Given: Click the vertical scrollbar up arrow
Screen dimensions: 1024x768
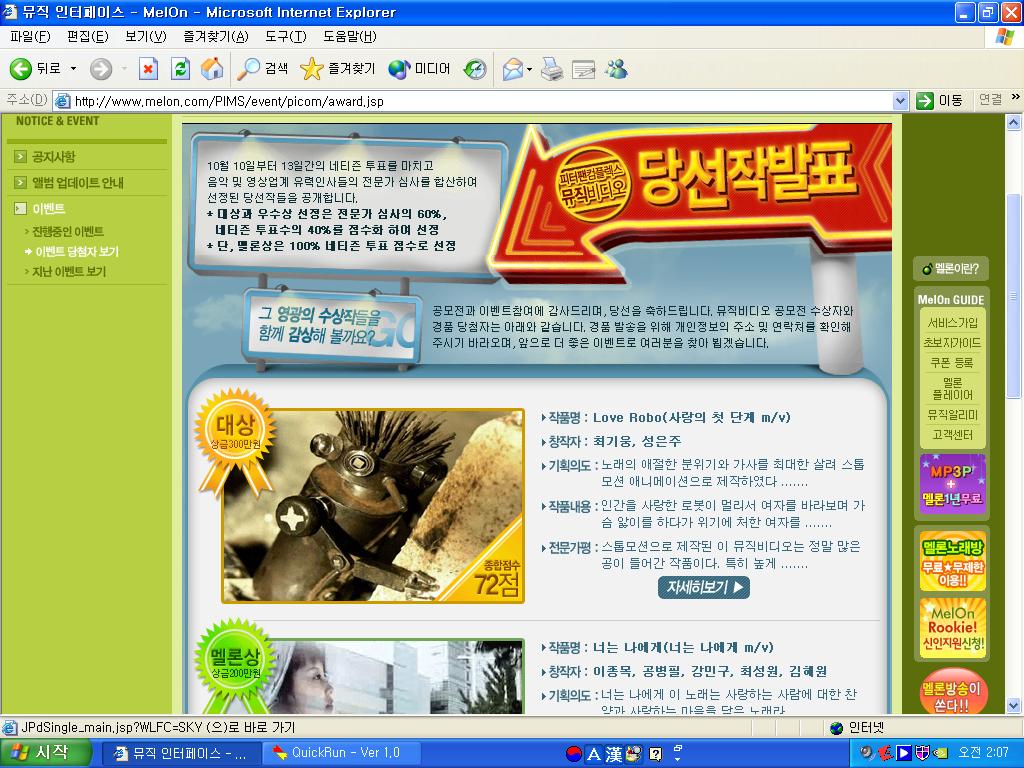Looking at the screenshot, I should (x=1014, y=122).
